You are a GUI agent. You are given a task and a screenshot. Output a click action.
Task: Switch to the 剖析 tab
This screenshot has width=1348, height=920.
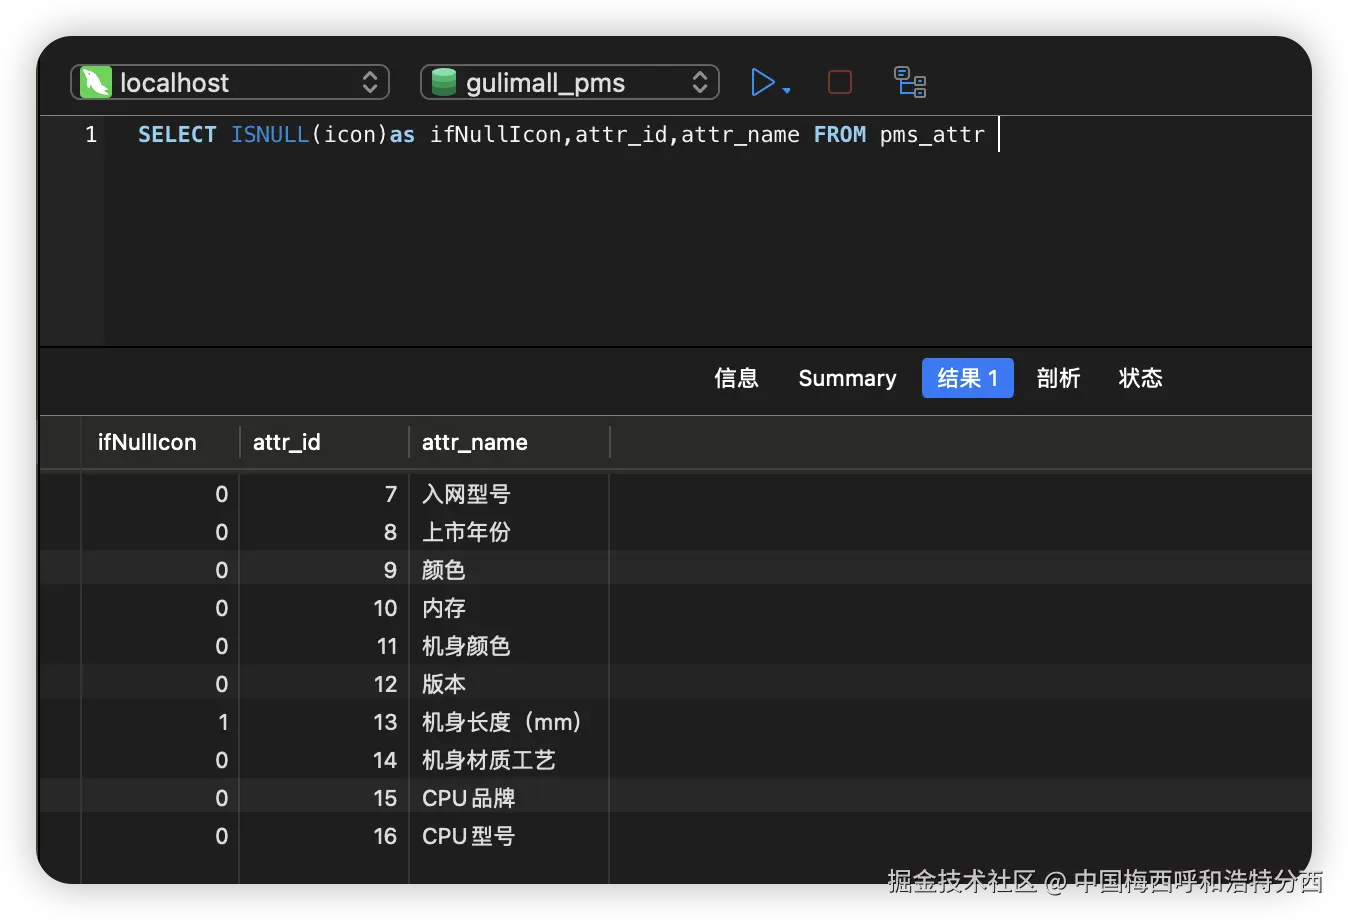coord(1058,378)
